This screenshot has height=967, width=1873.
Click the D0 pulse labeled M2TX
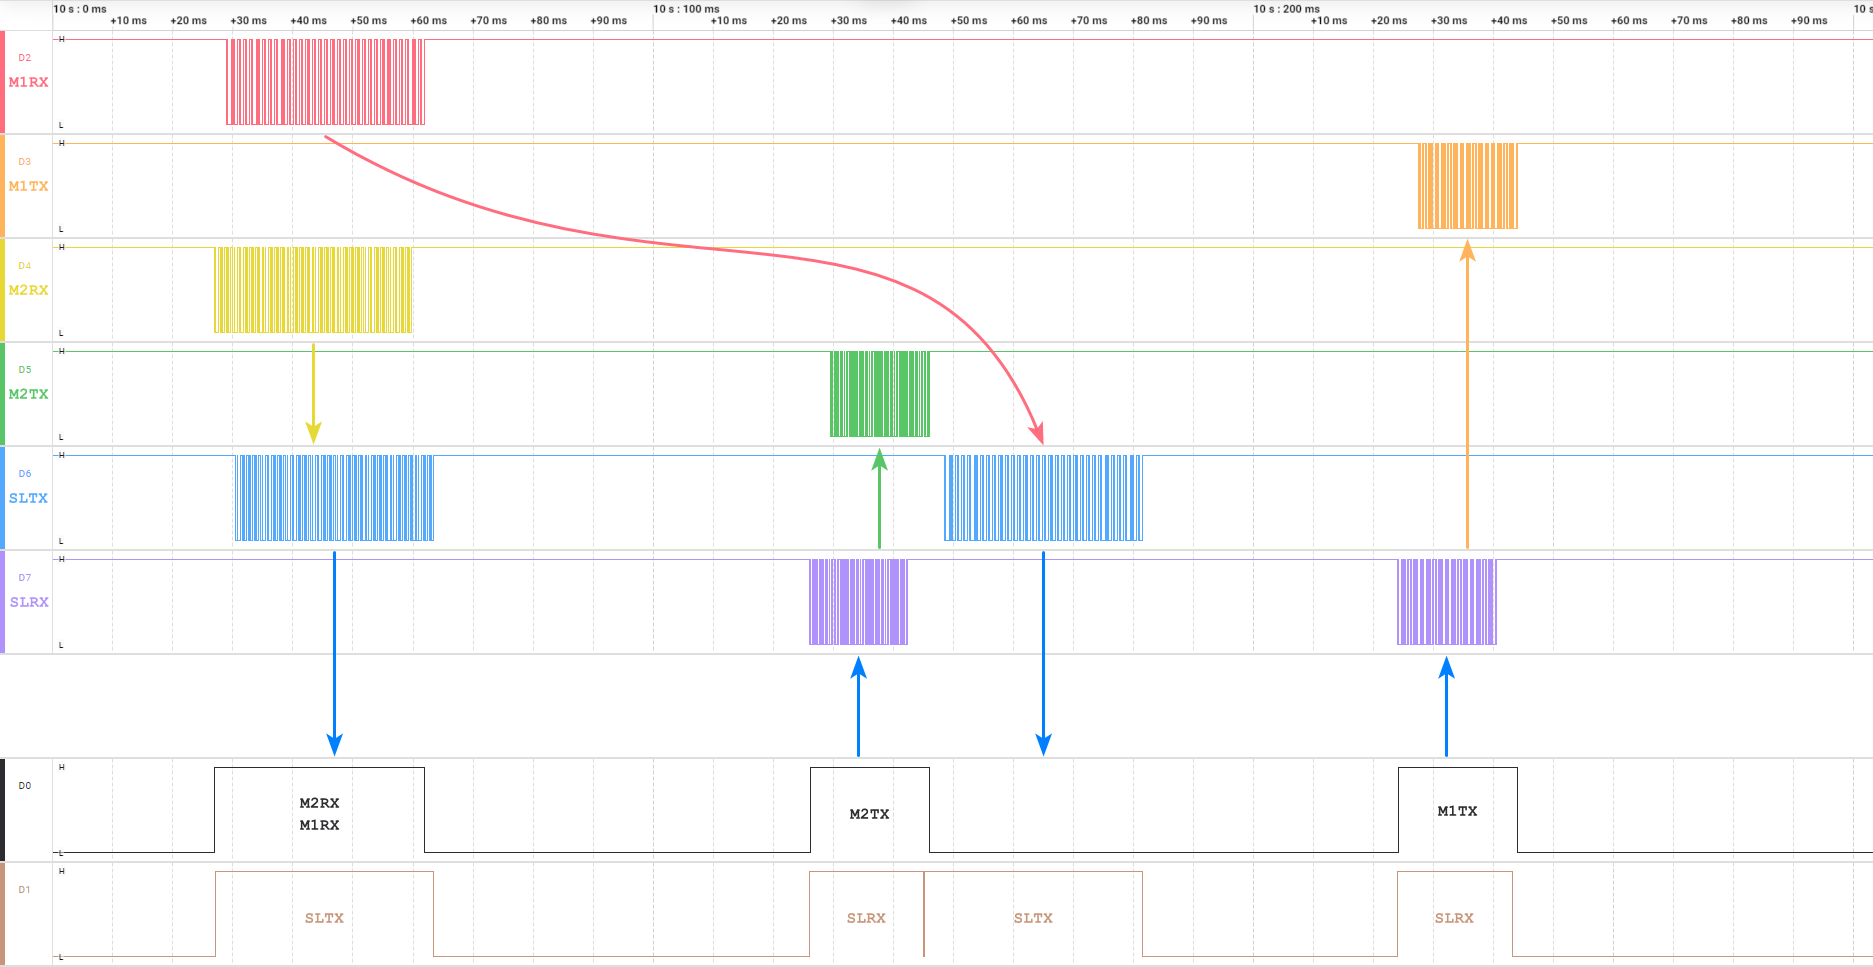869,812
